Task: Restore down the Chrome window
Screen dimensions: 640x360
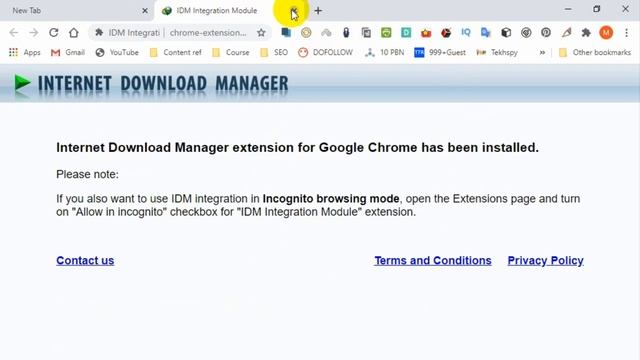Action: [x=596, y=9]
